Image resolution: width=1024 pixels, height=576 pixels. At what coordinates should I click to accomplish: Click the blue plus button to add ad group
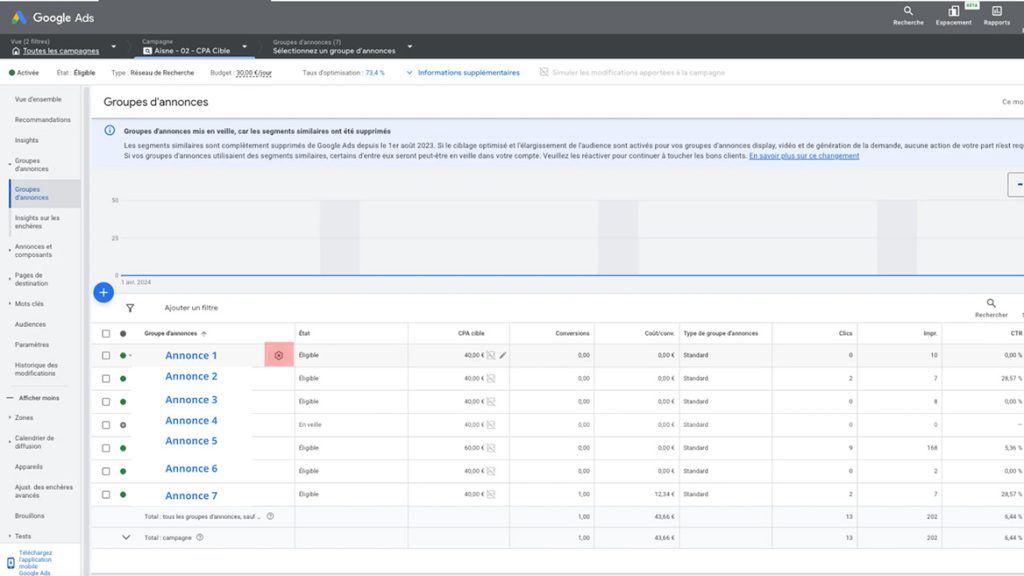pos(103,293)
